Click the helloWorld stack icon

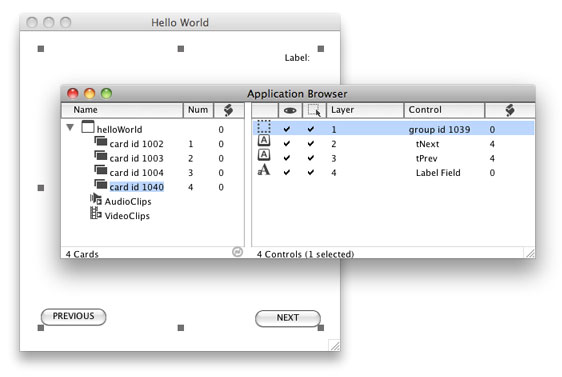(87, 127)
